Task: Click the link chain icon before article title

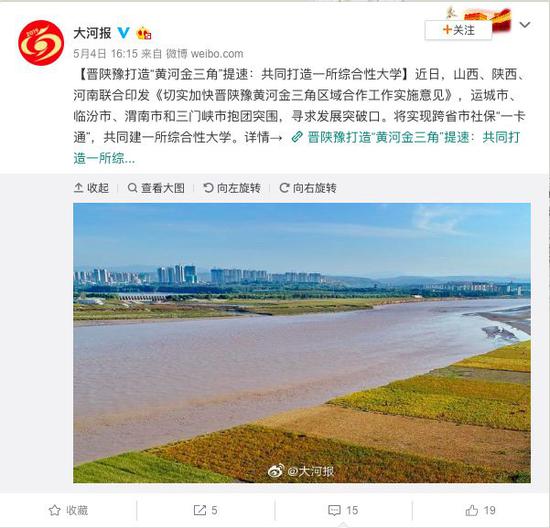Action: tap(297, 137)
